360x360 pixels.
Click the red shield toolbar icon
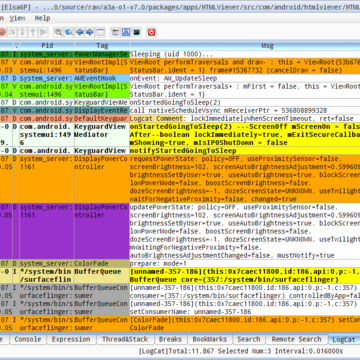click(x=152, y=32)
